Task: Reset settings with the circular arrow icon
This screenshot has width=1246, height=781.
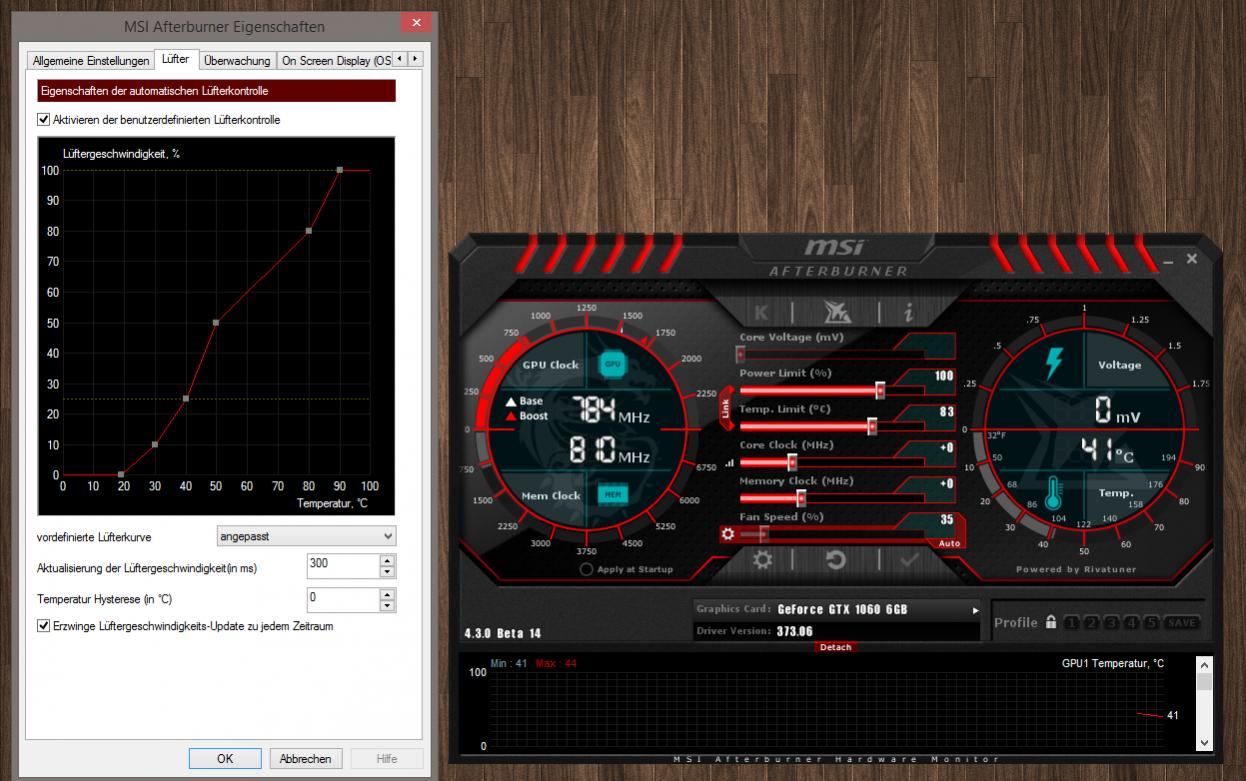Action: (x=835, y=560)
